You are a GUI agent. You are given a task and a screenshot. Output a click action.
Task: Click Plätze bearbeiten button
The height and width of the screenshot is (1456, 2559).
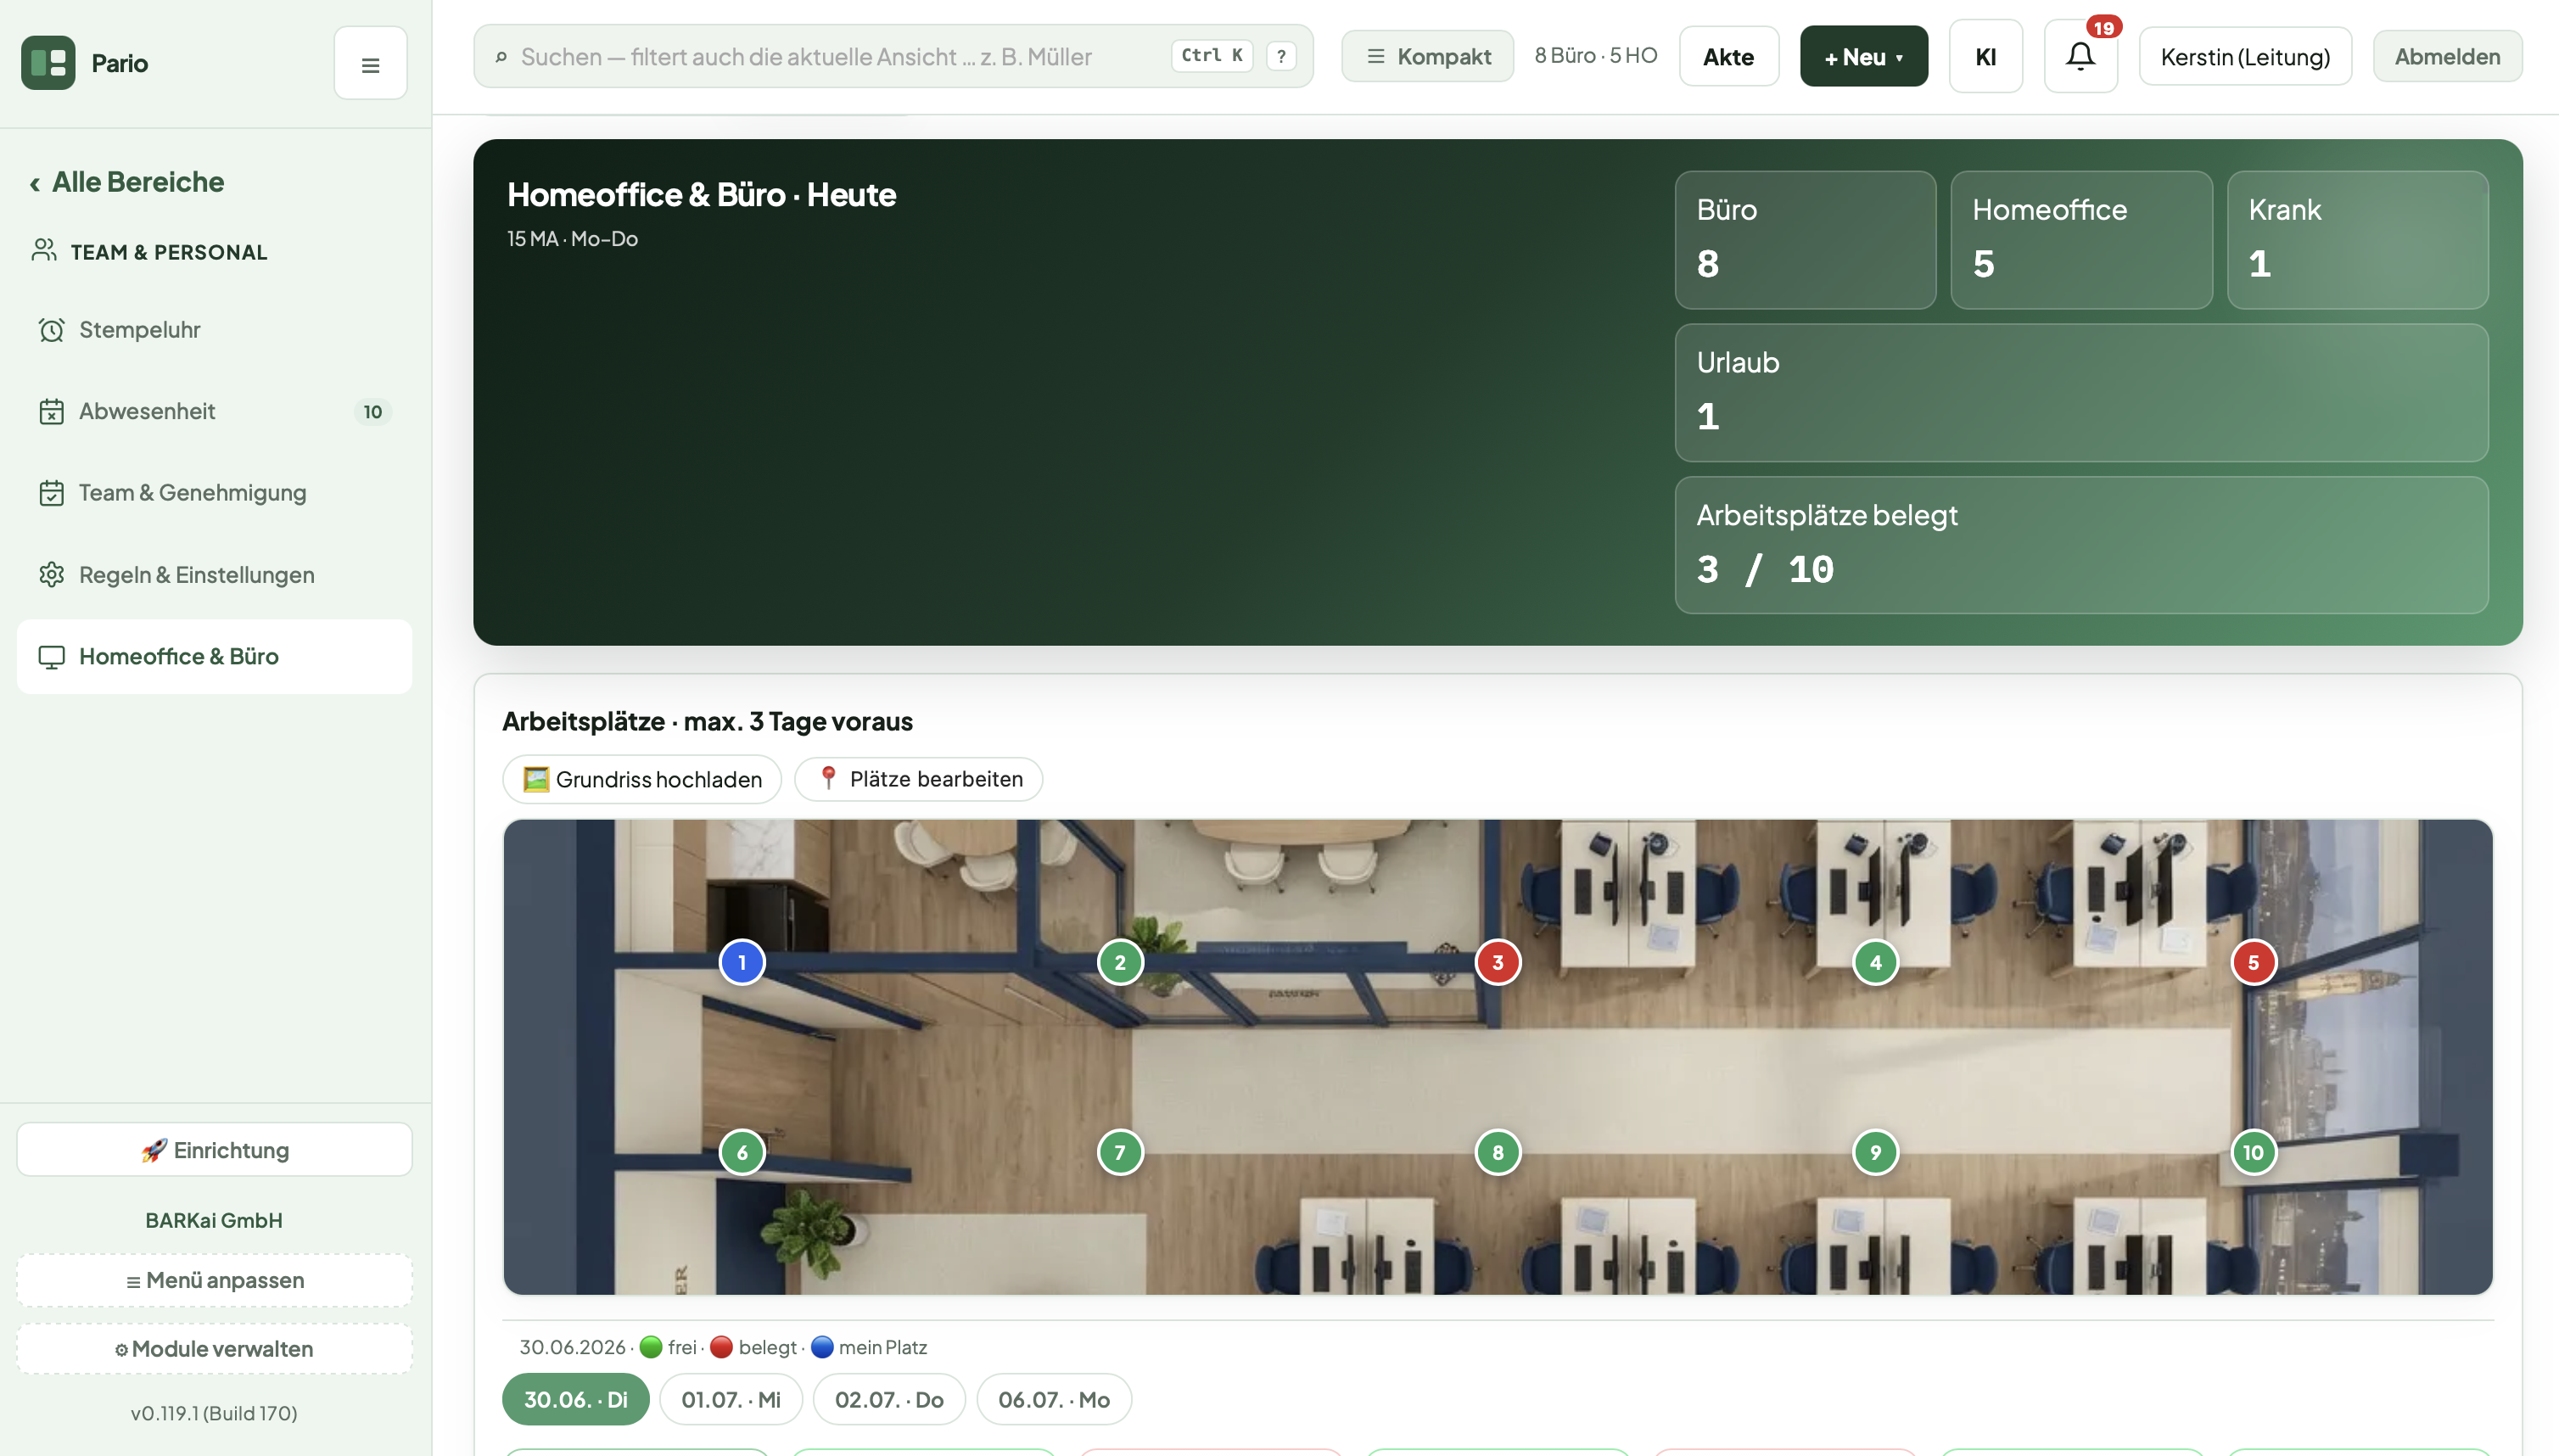click(918, 779)
